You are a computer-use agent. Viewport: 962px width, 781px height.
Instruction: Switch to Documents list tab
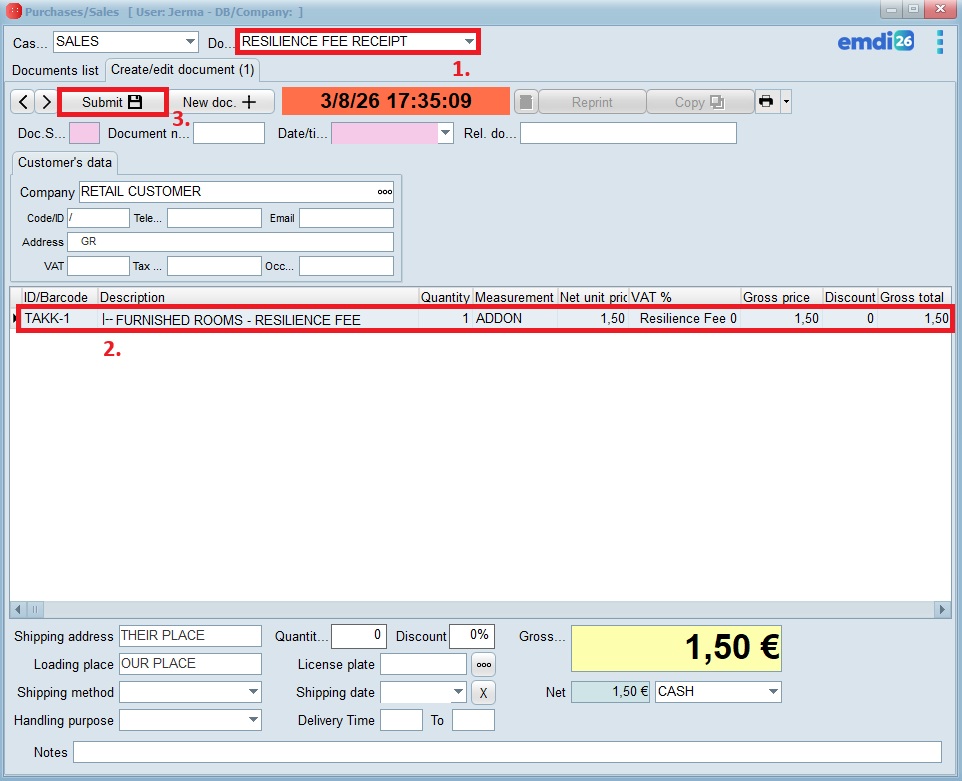[55, 70]
